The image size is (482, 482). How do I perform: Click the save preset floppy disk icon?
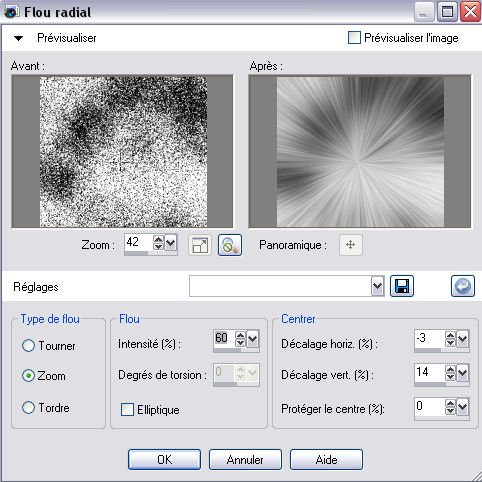[402, 286]
